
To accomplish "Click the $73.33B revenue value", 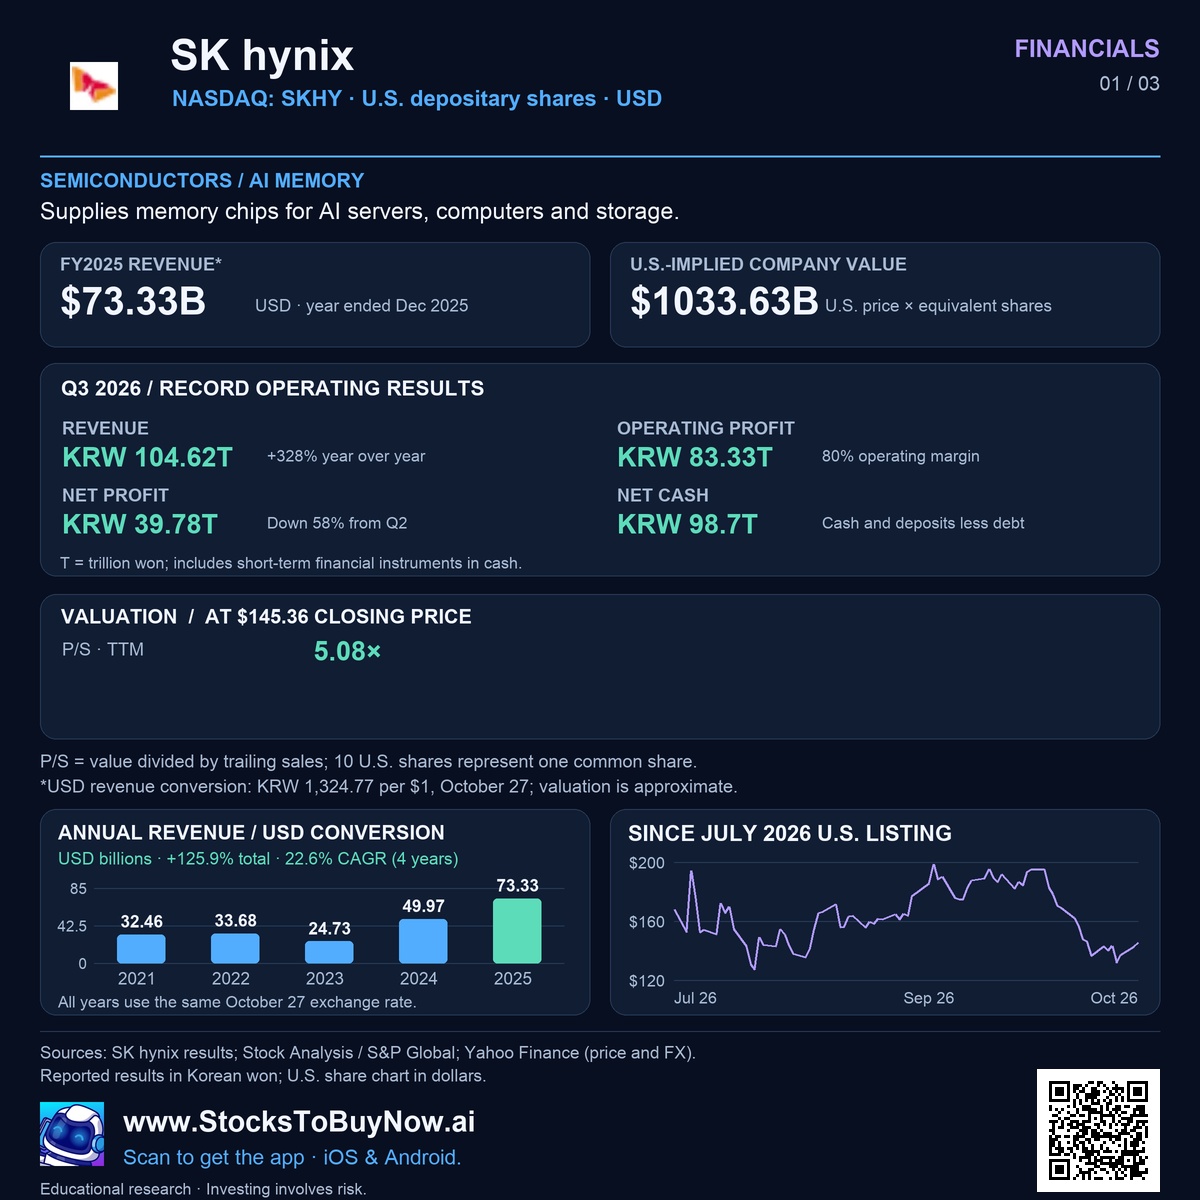I will click(x=133, y=301).
